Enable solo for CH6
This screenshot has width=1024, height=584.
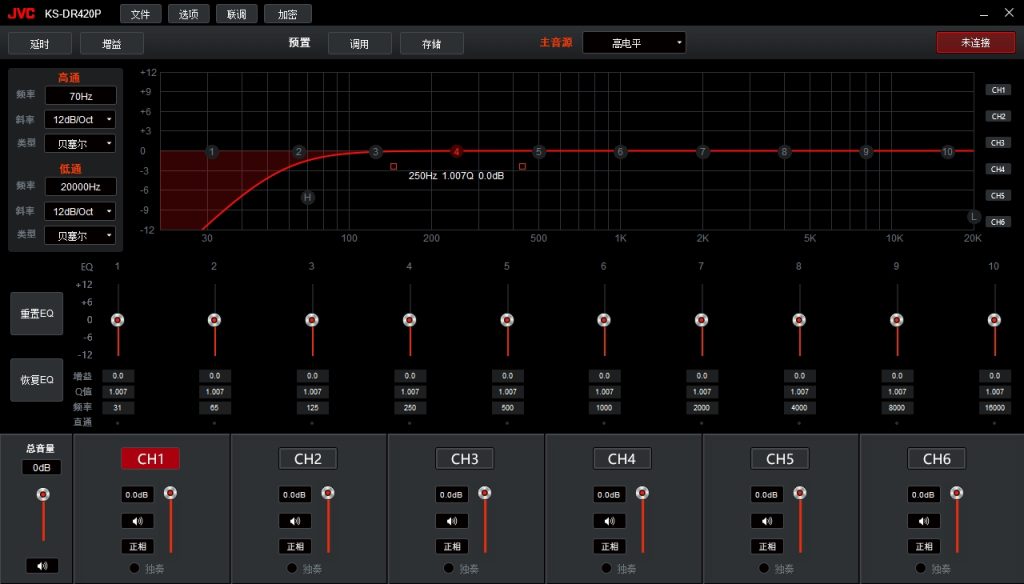tap(921, 568)
